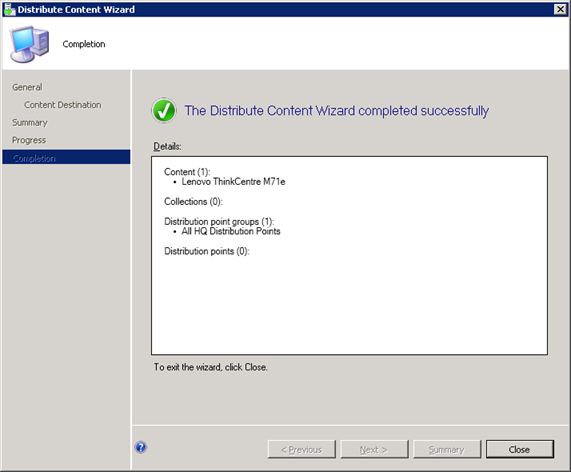Select the Progress step in sidebar

click(x=29, y=140)
